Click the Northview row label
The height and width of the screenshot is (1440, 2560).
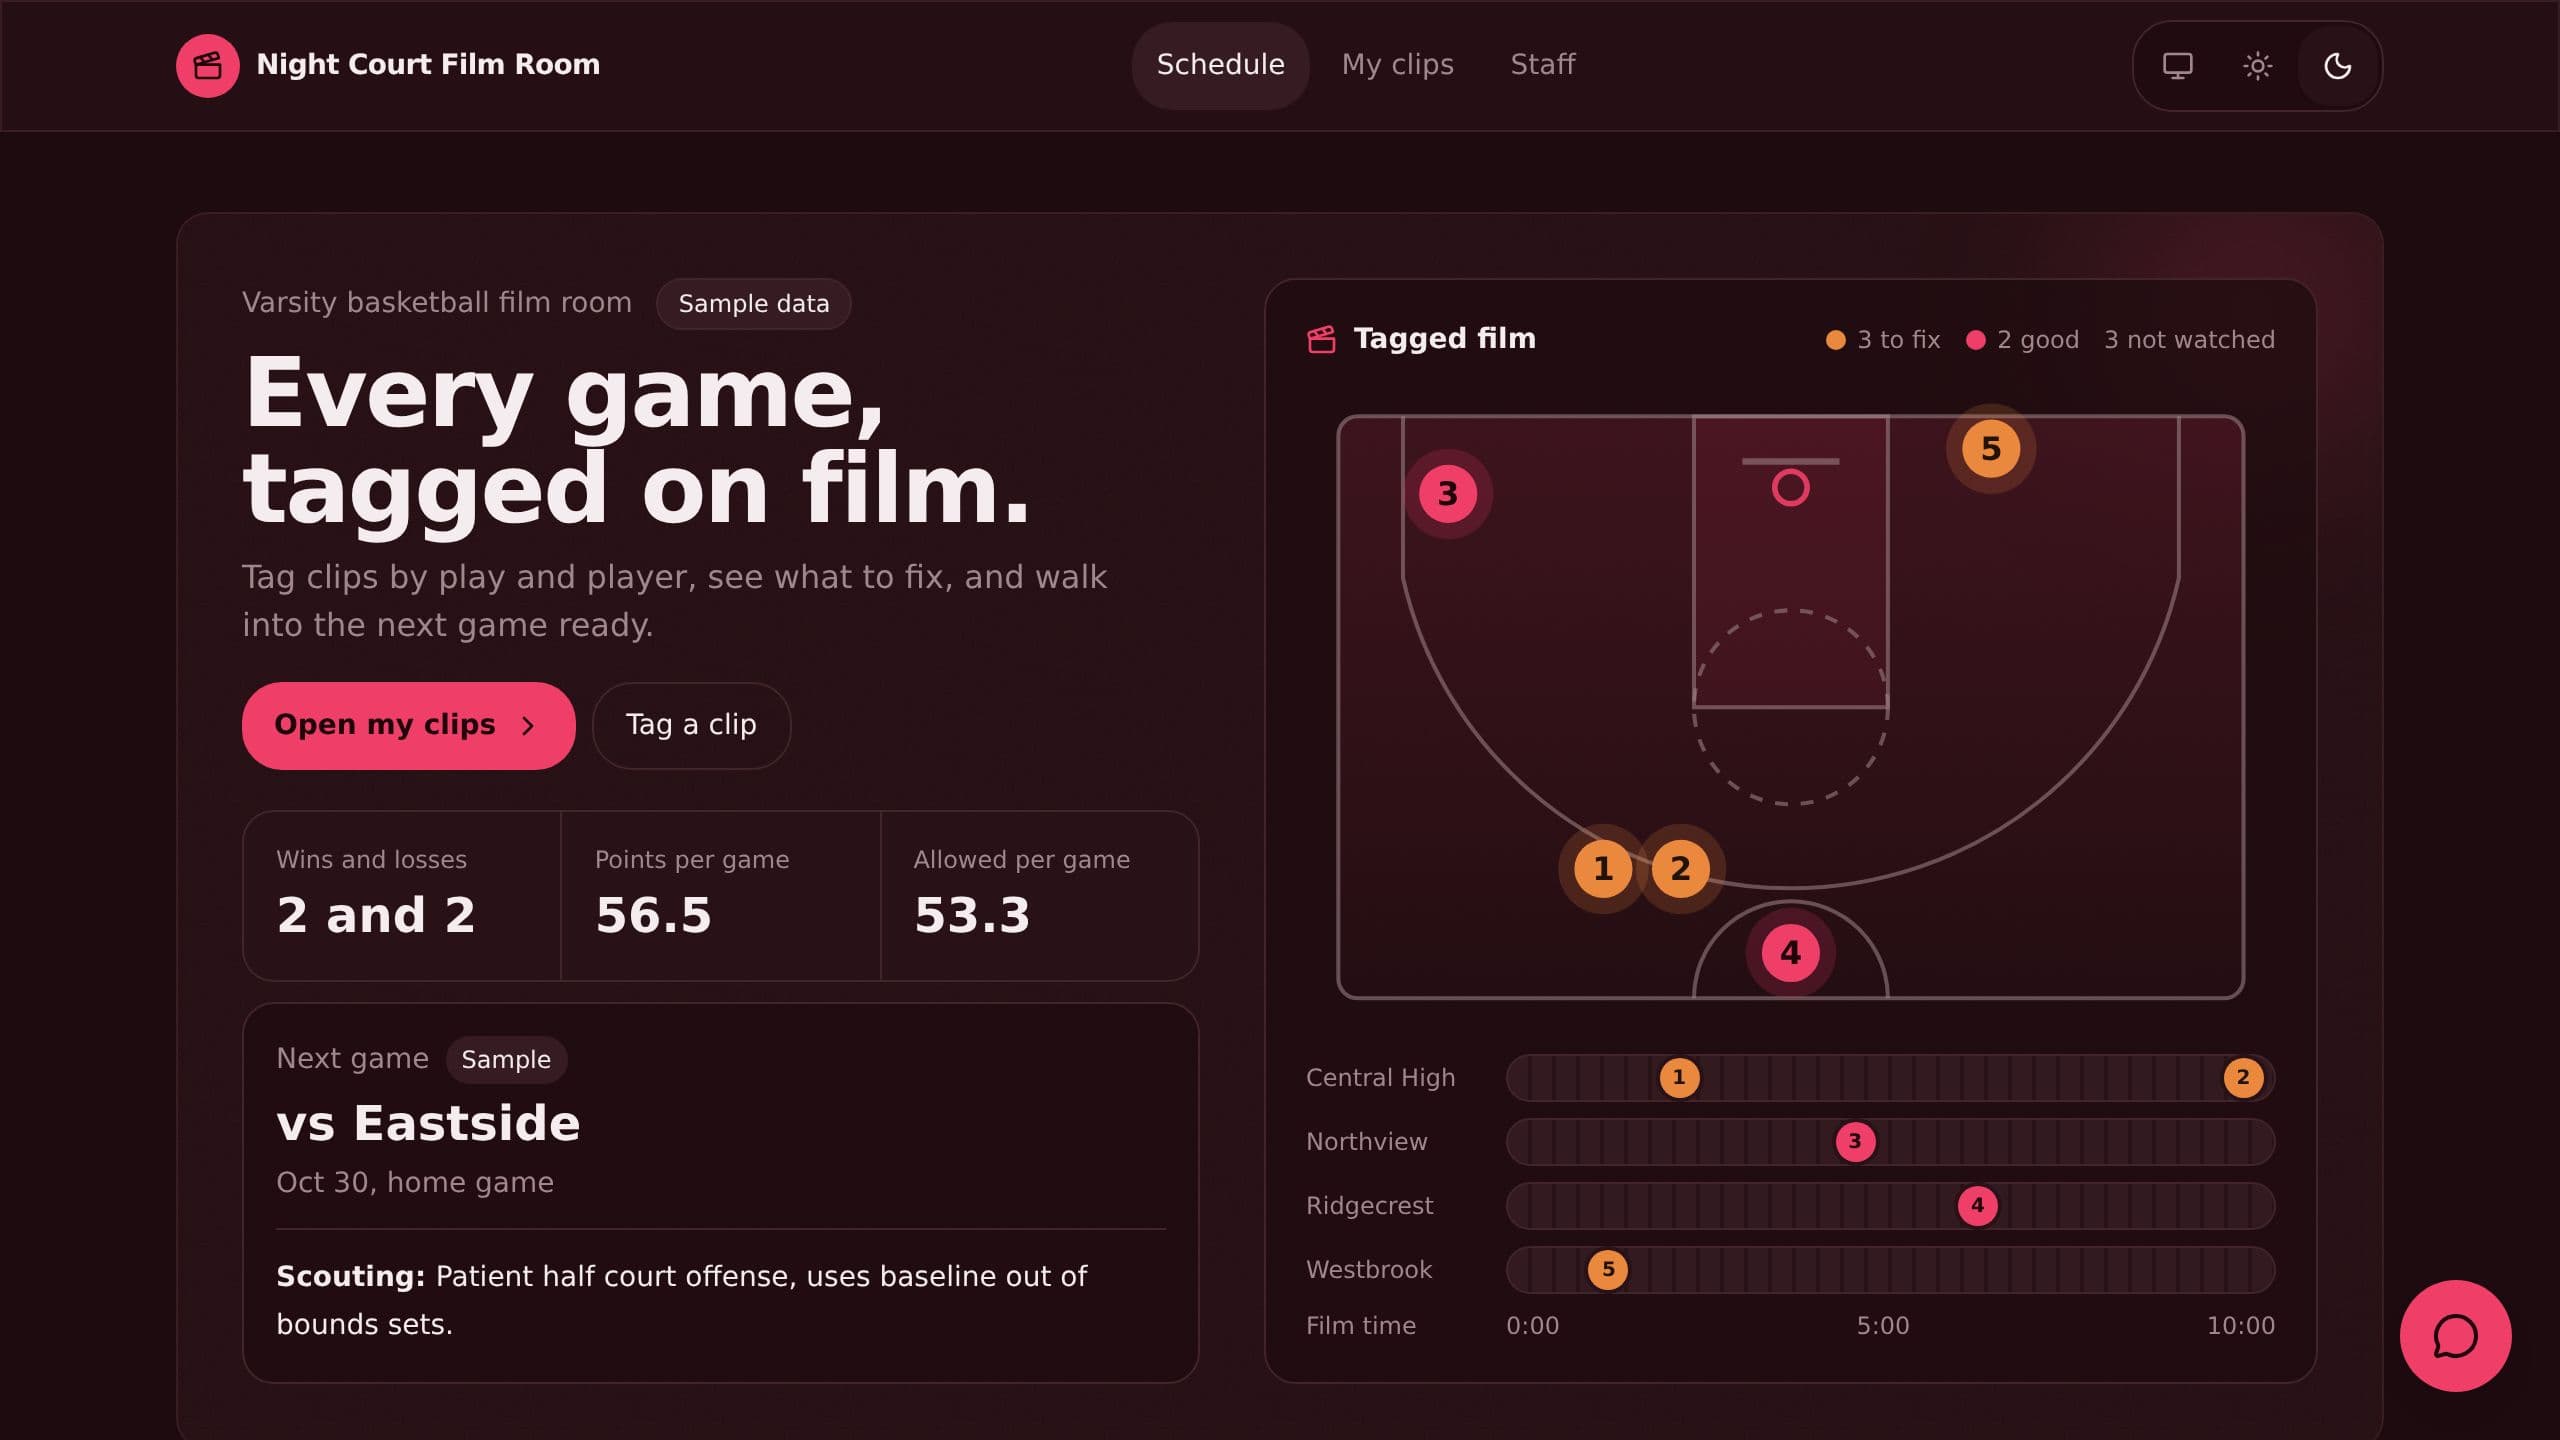pos(1366,1142)
